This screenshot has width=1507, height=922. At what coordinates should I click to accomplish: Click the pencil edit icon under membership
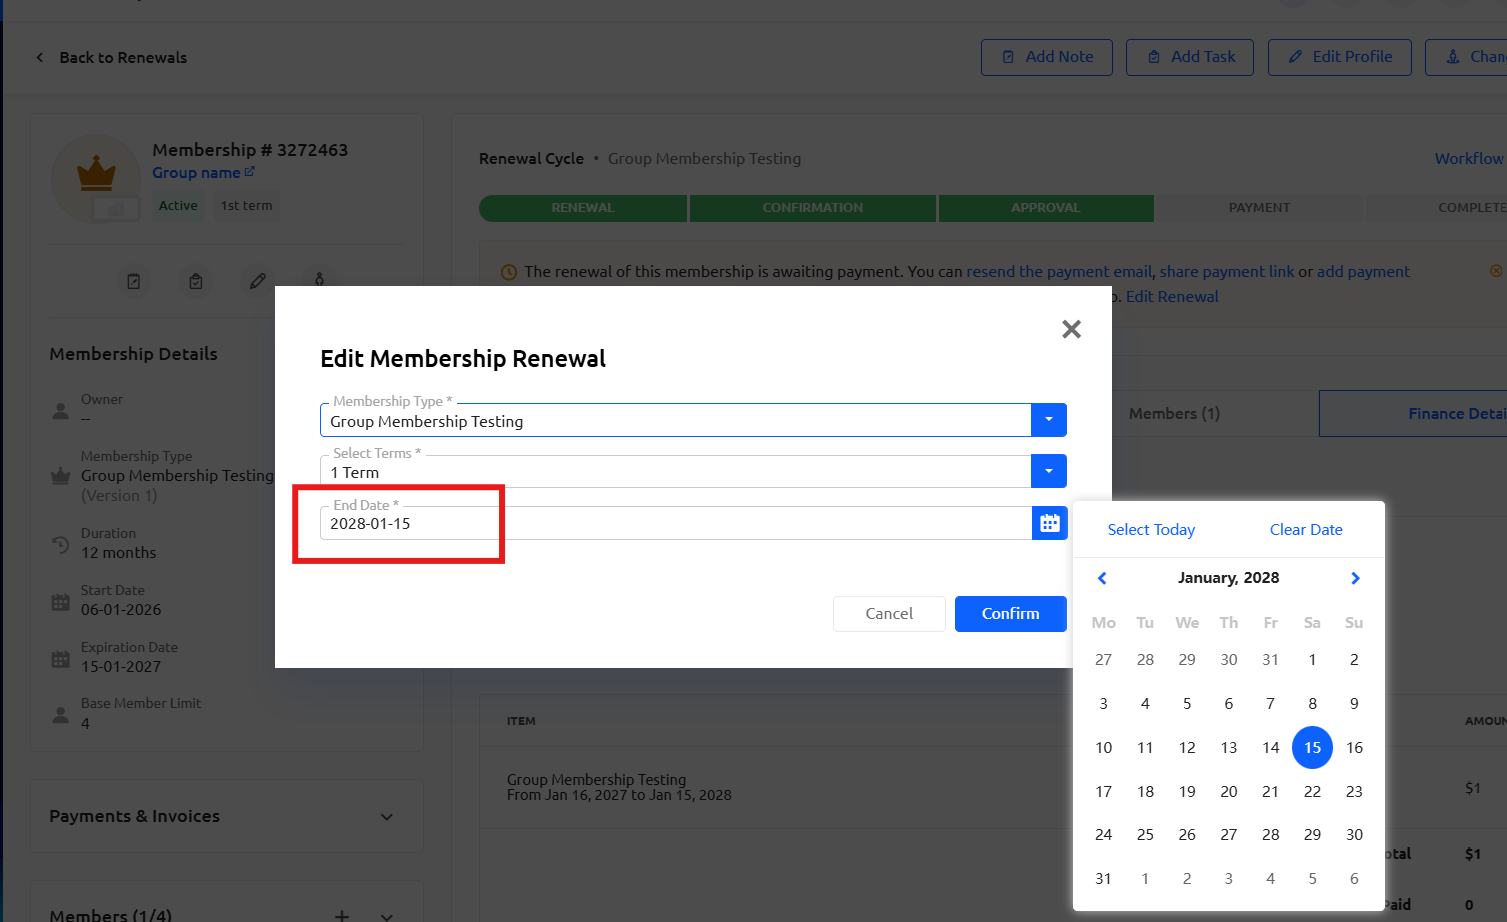(x=258, y=281)
